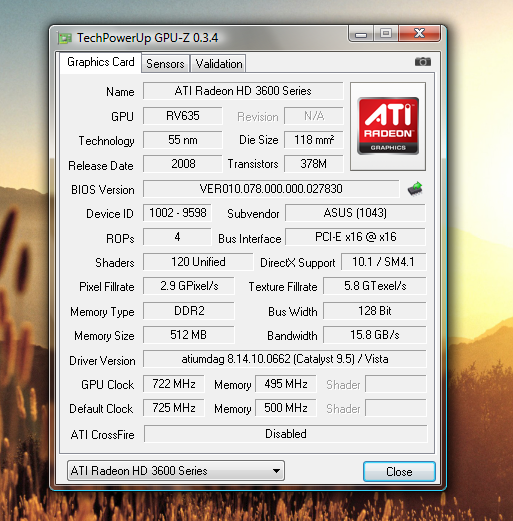This screenshot has height=521, width=513.
Task: Close GPU-Z using the title bar X
Action: [419, 33]
